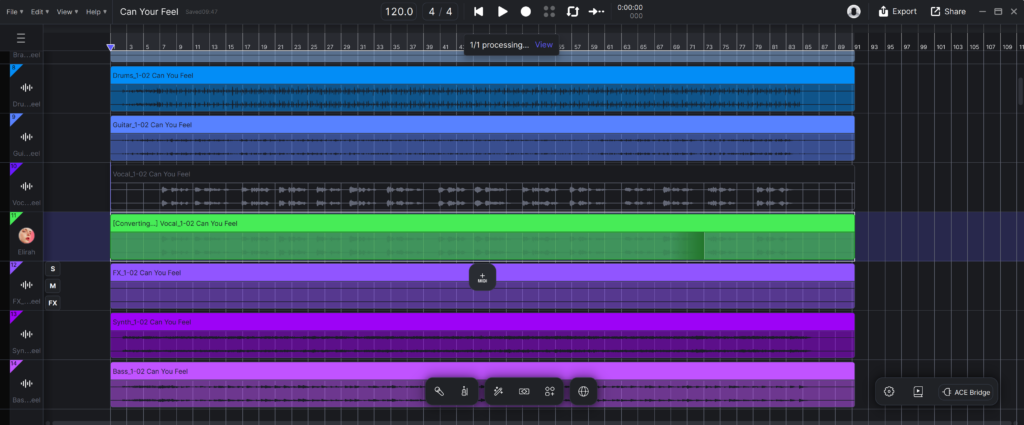Click the record button

tap(525, 11)
